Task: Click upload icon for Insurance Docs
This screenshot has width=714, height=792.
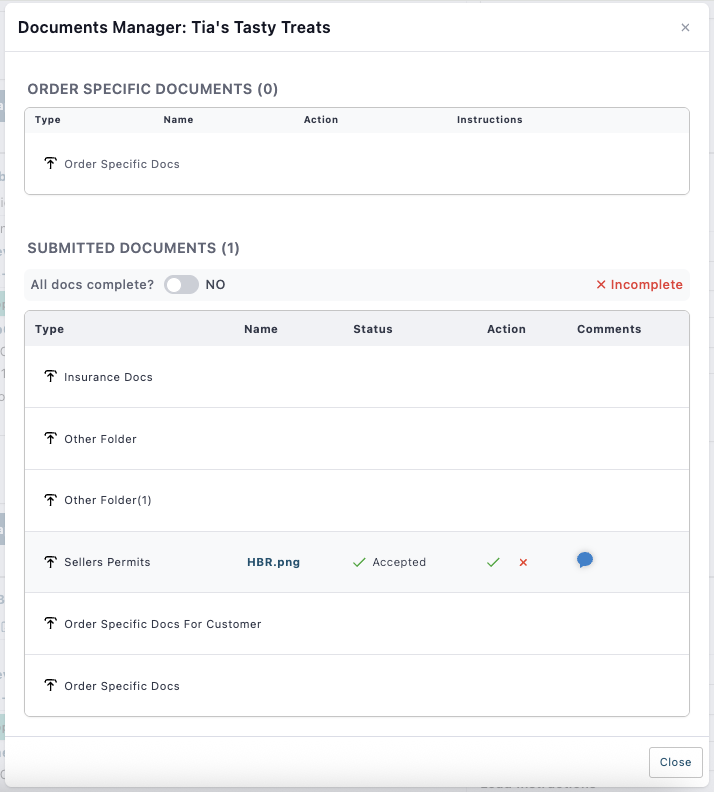Action: 50,377
